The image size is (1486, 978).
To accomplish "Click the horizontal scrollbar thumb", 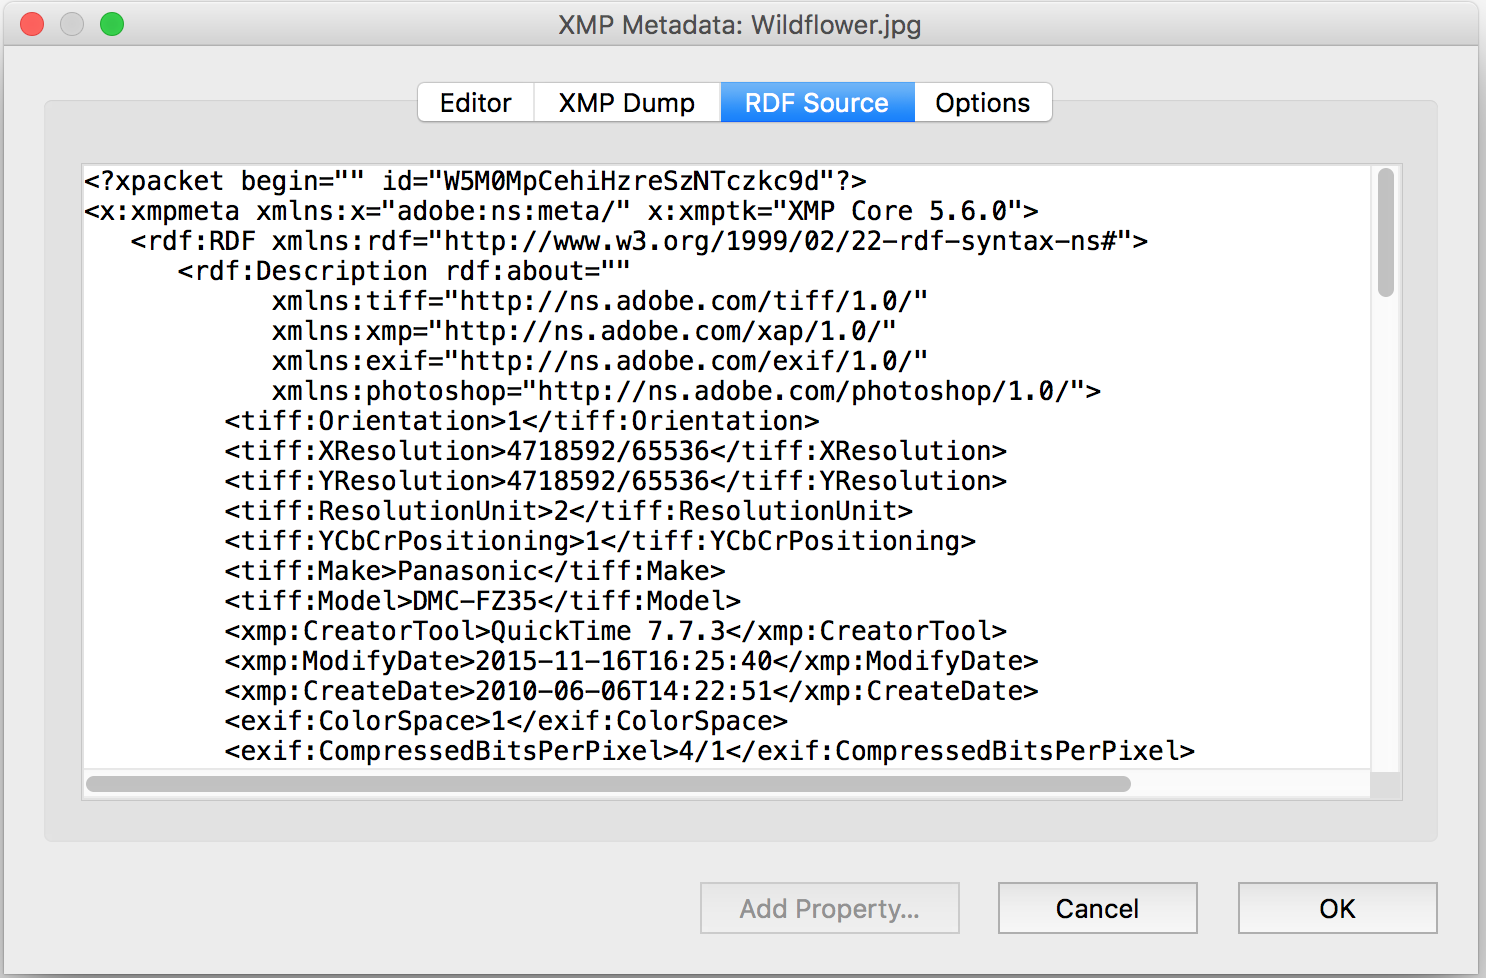I will (608, 784).
